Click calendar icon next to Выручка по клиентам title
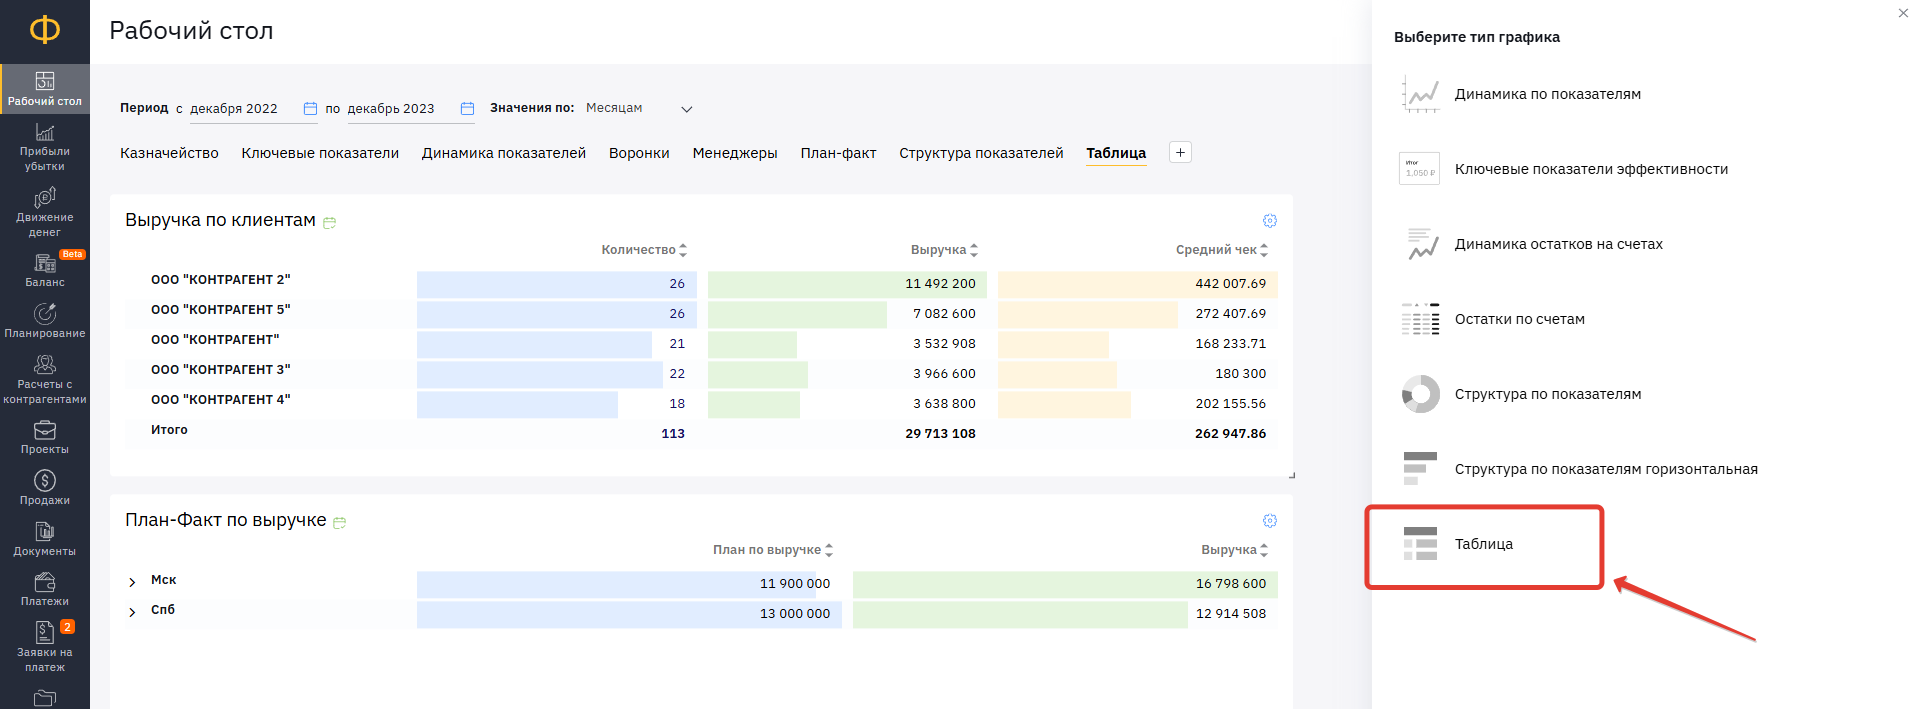The height and width of the screenshot is (709, 1919). [x=330, y=222]
